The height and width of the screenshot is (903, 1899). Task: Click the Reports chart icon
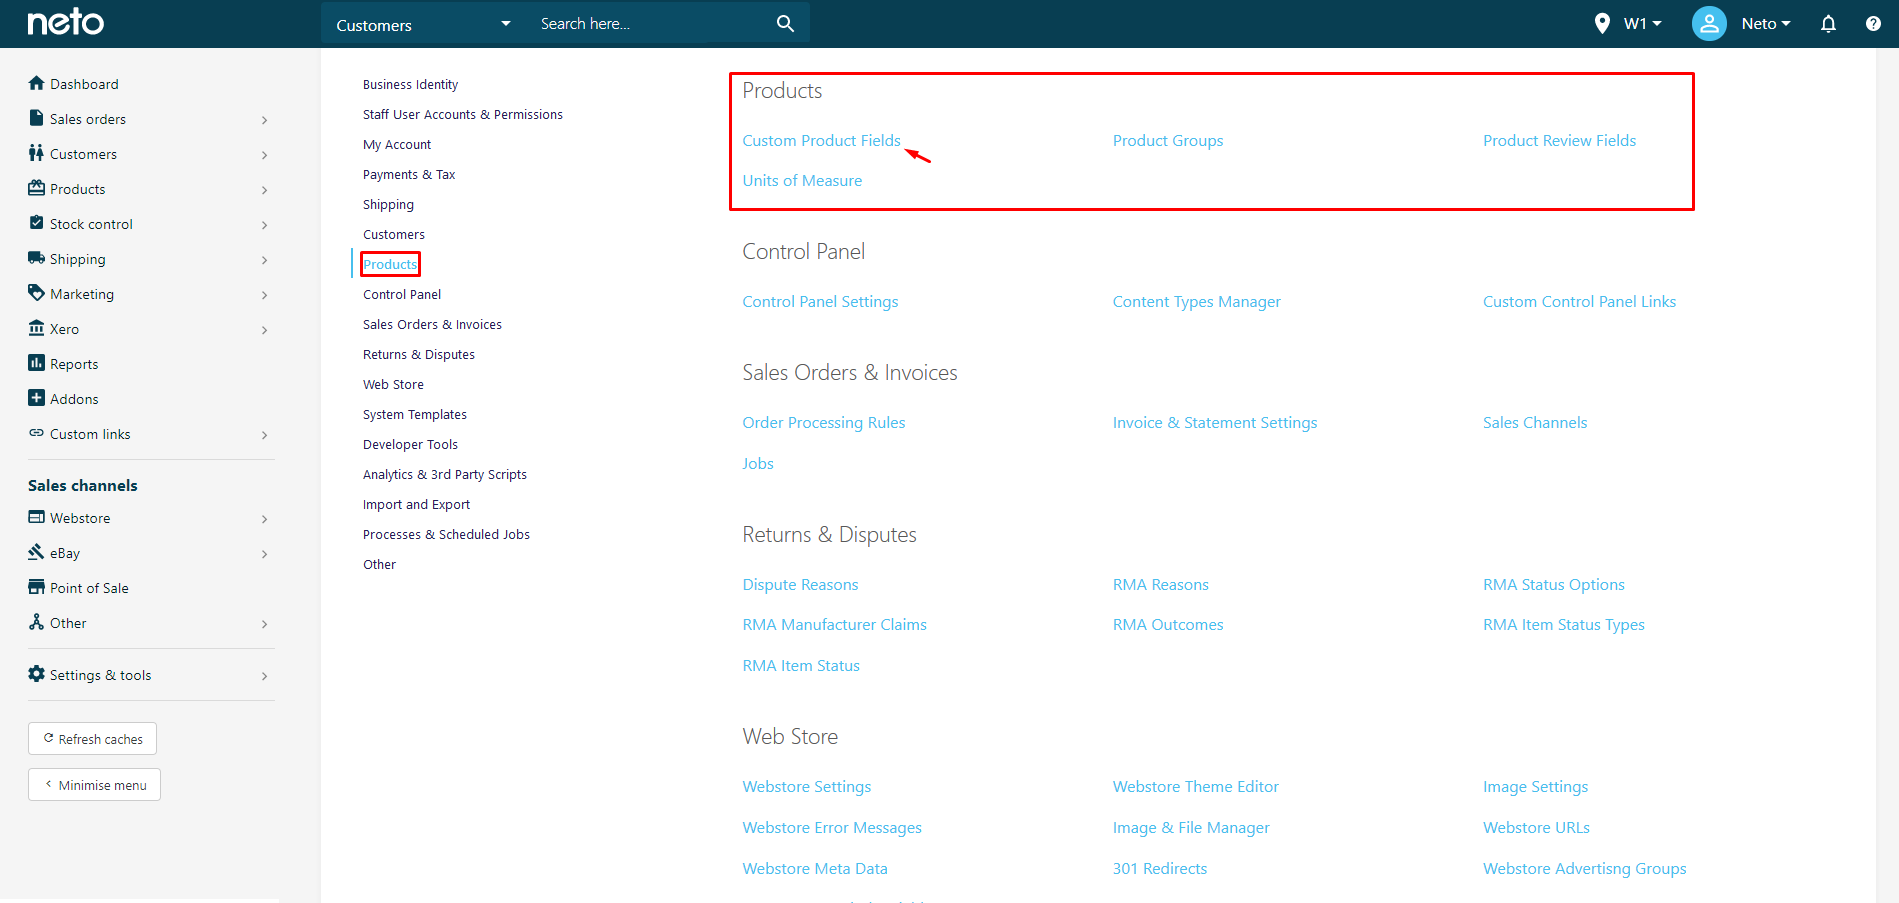pos(37,363)
